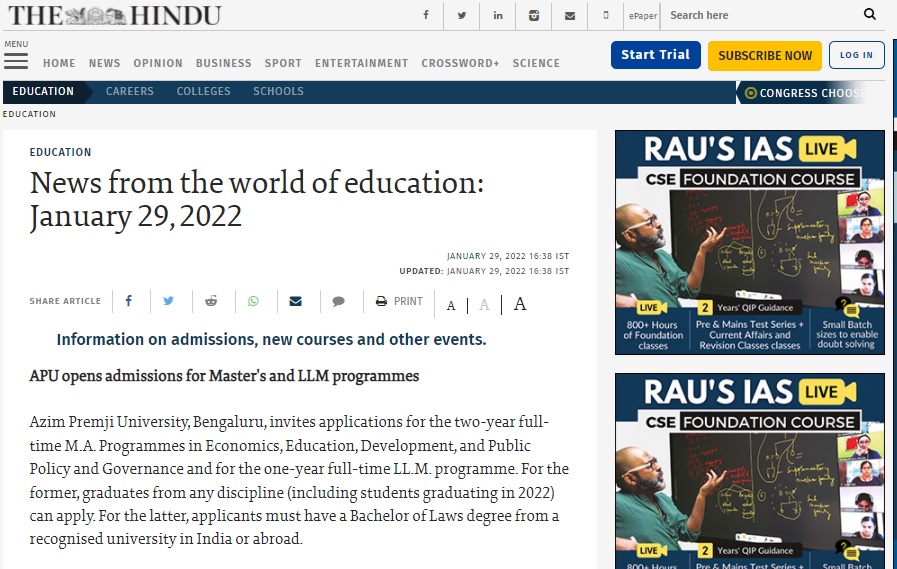Click the PRINT button
The height and width of the screenshot is (569, 897).
coord(399,301)
